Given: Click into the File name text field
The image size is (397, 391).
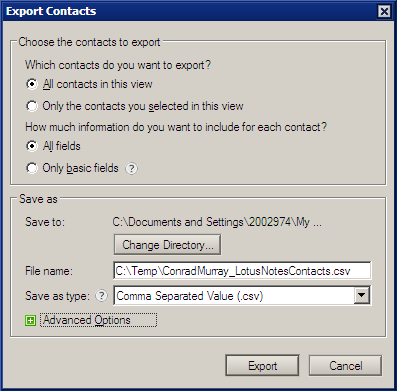Looking at the screenshot, I should point(242,271).
